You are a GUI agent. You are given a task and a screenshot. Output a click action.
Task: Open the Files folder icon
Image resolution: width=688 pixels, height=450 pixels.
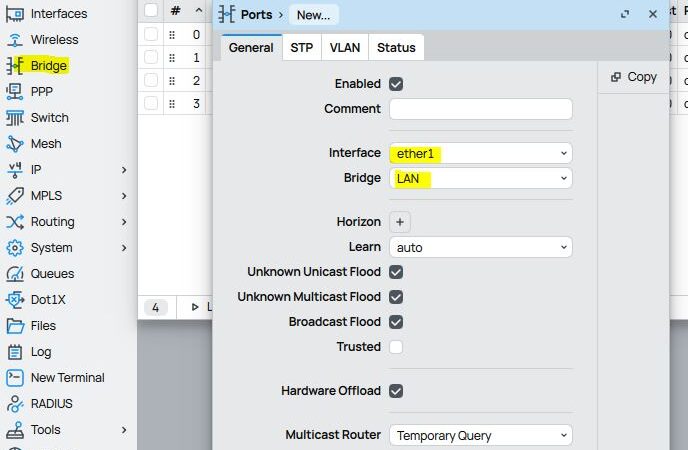pyautogui.click(x=15, y=326)
